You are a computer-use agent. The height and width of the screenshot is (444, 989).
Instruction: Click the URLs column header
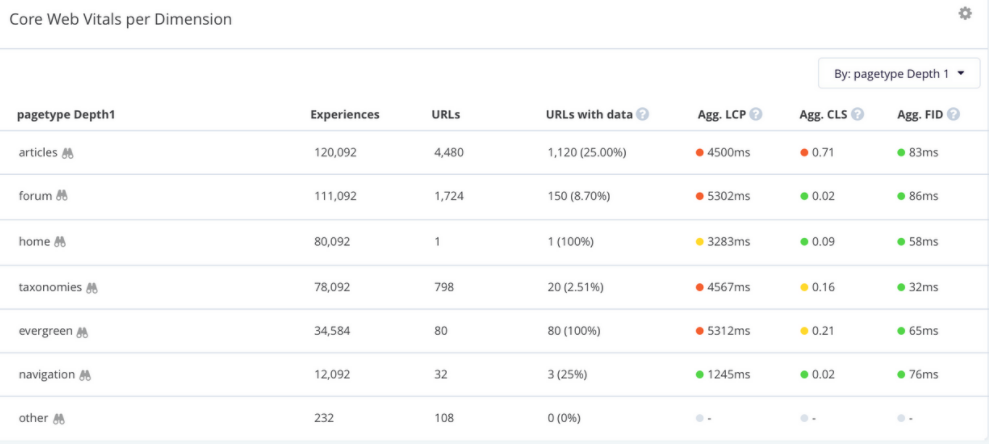tap(445, 115)
